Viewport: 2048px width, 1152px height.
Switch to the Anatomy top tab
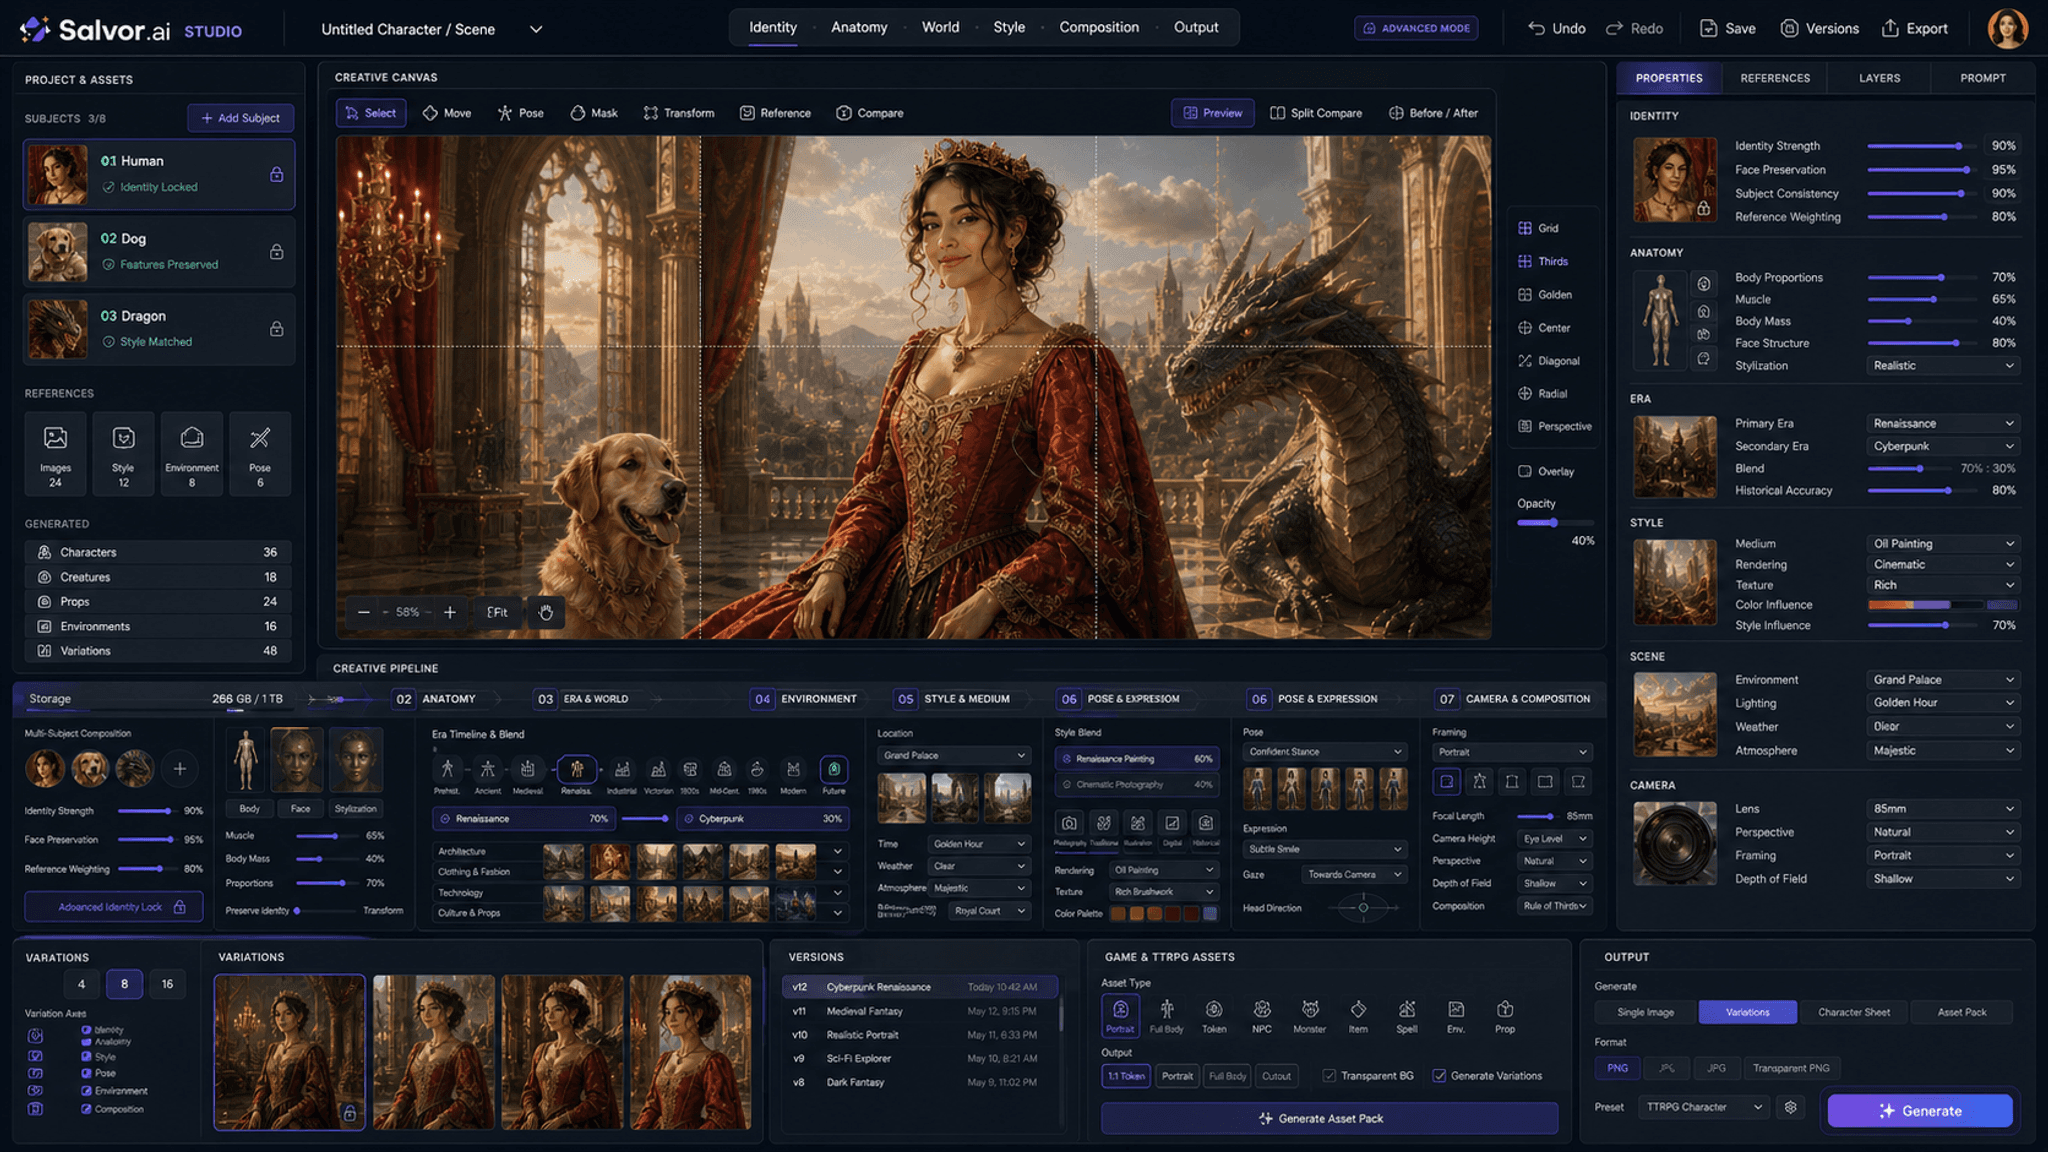pyautogui.click(x=859, y=27)
